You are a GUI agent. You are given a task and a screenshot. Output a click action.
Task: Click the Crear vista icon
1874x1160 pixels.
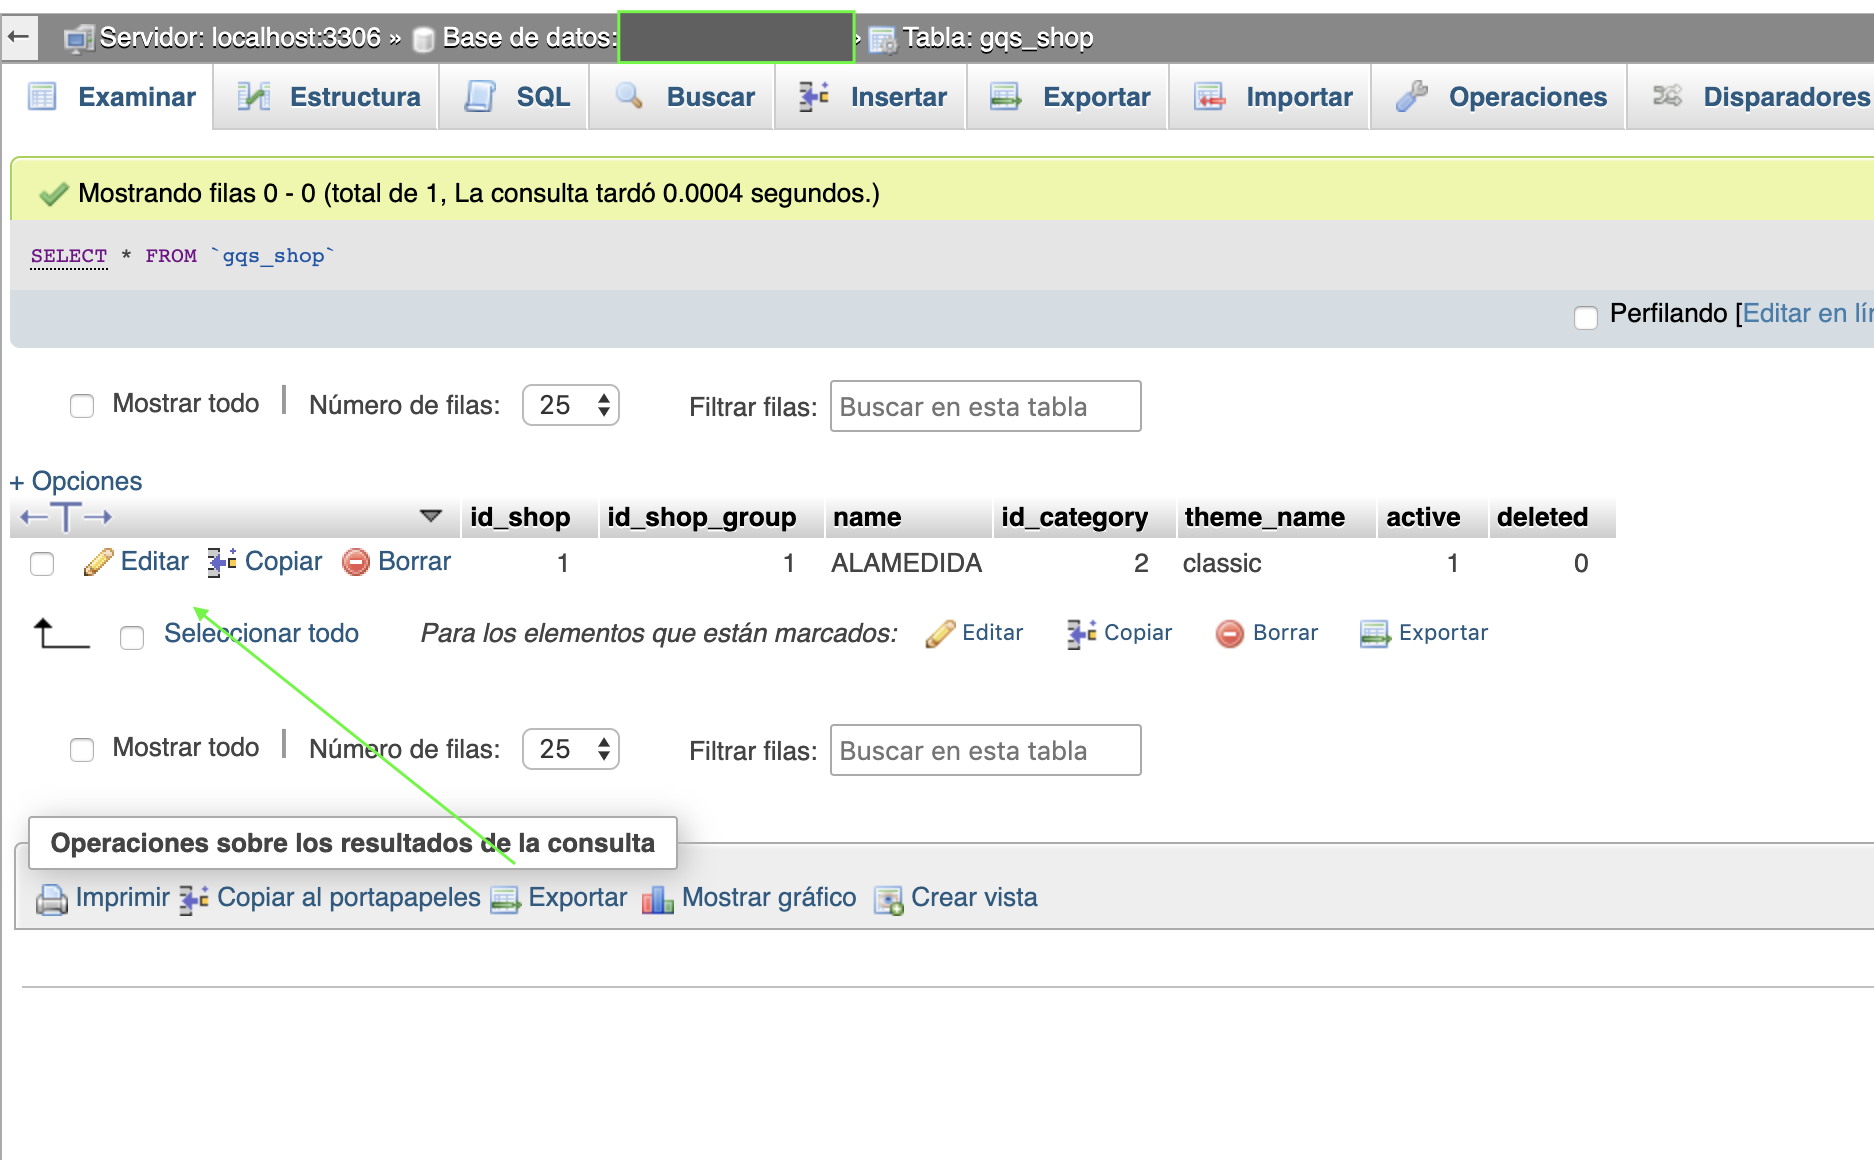[x=888, y=899]
